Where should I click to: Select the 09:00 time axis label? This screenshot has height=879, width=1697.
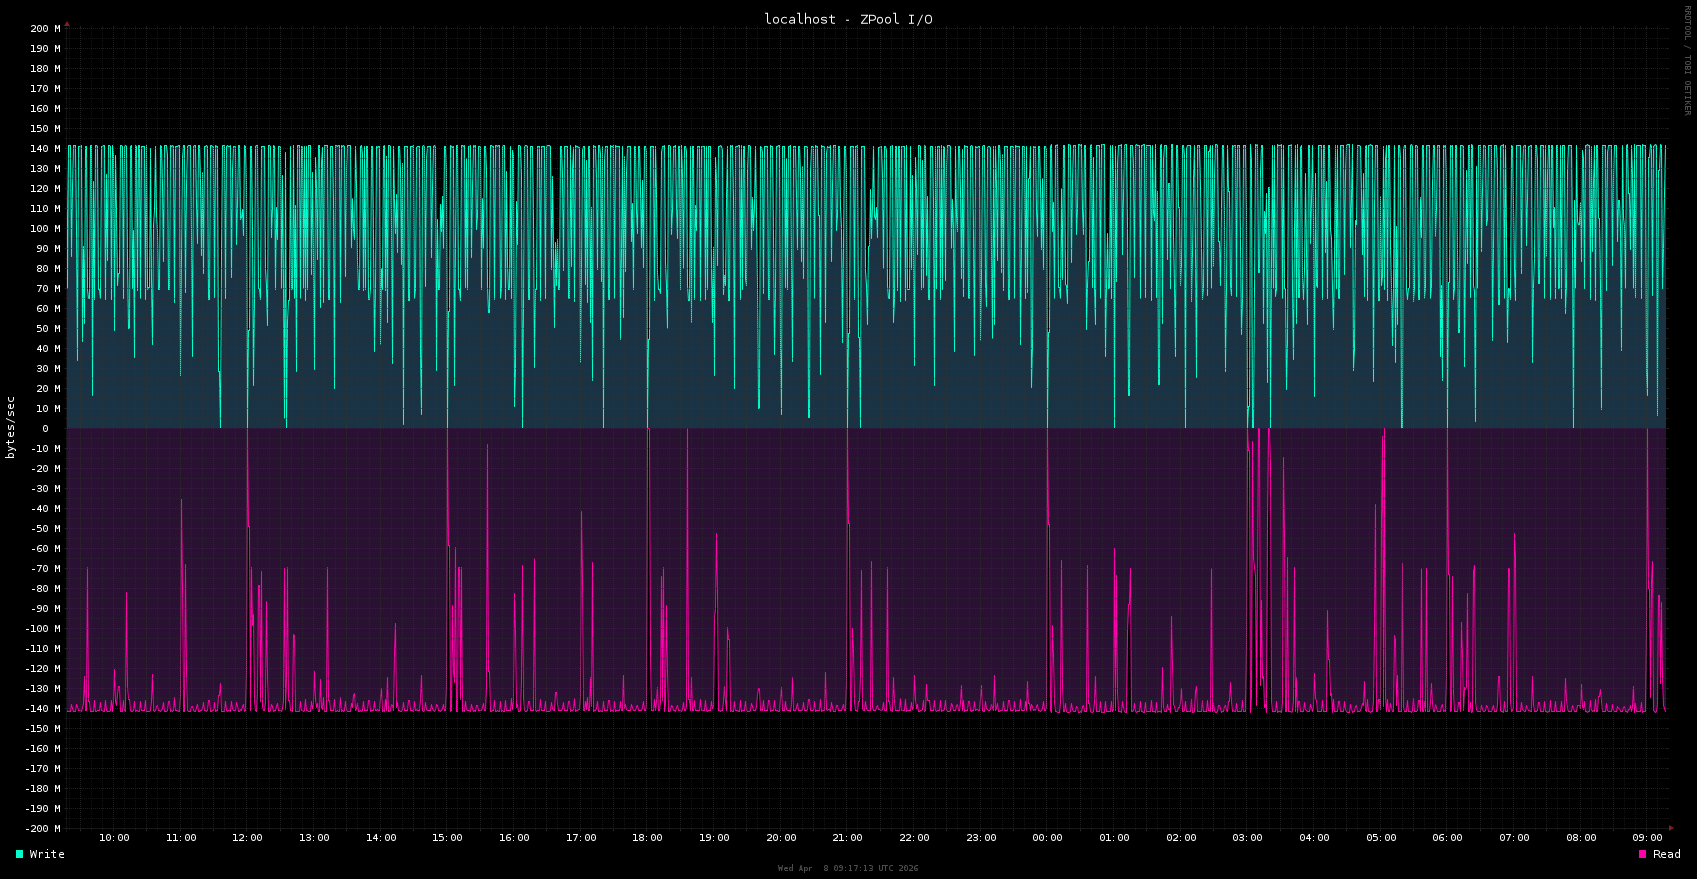pyautogui.click(x=1647, y=838)
